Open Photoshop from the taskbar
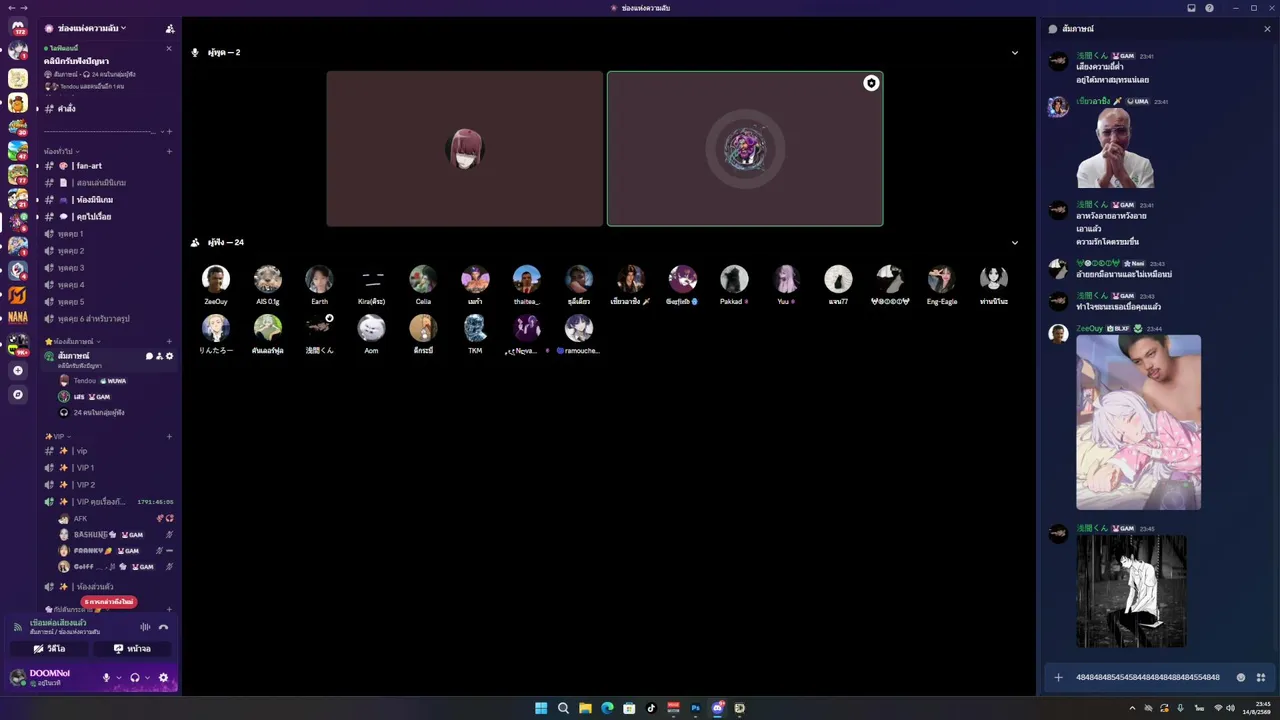Viewport: 1280px width, 720px height. (x=695, y=708)
